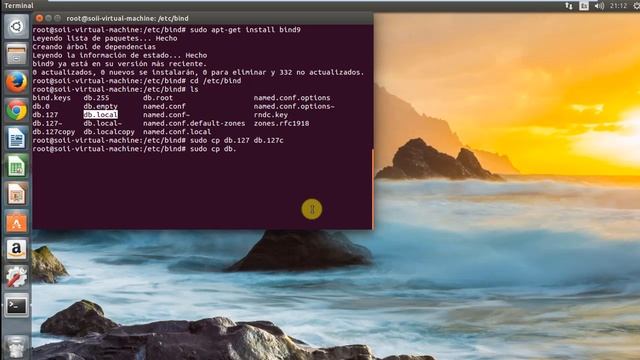Open the Amazon launcher icon

click(x=16, y=250)
